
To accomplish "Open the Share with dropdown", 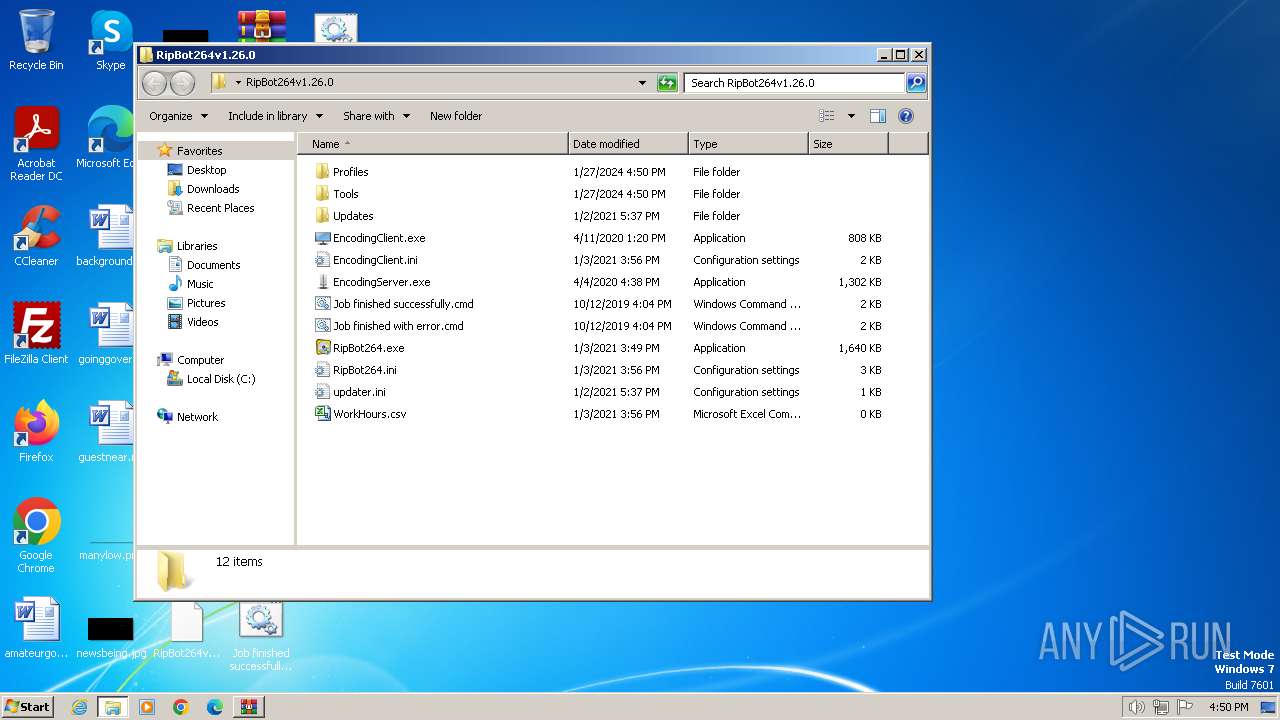I will (x=376, y=116).
